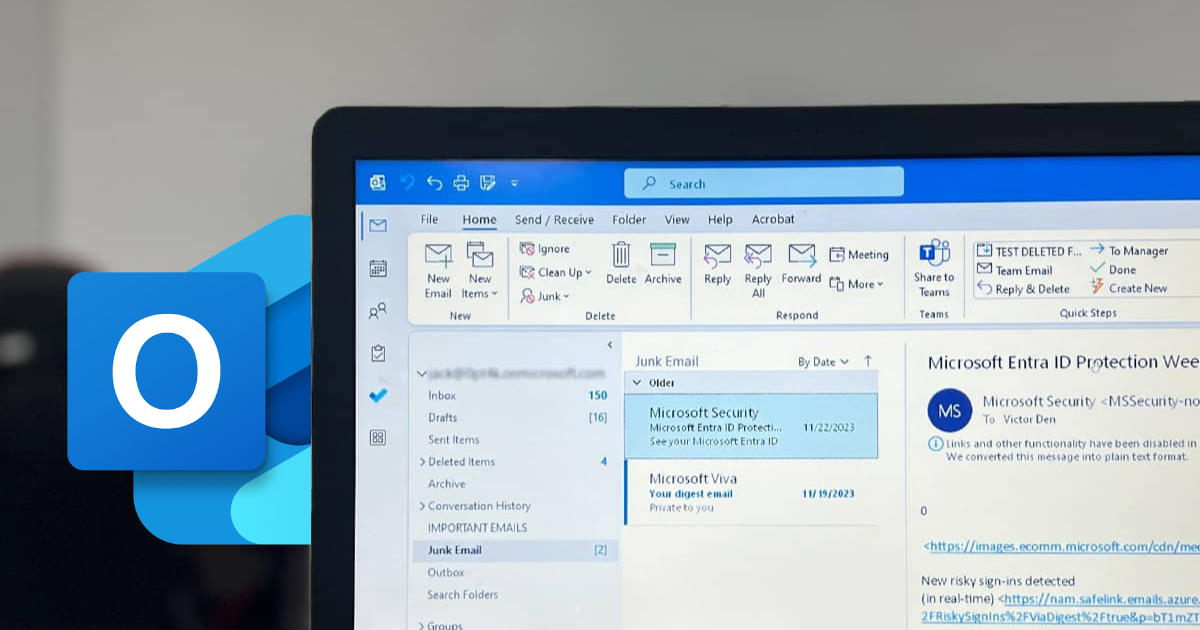
Task: Click the Delete trash can button
Action: point(621,264)
